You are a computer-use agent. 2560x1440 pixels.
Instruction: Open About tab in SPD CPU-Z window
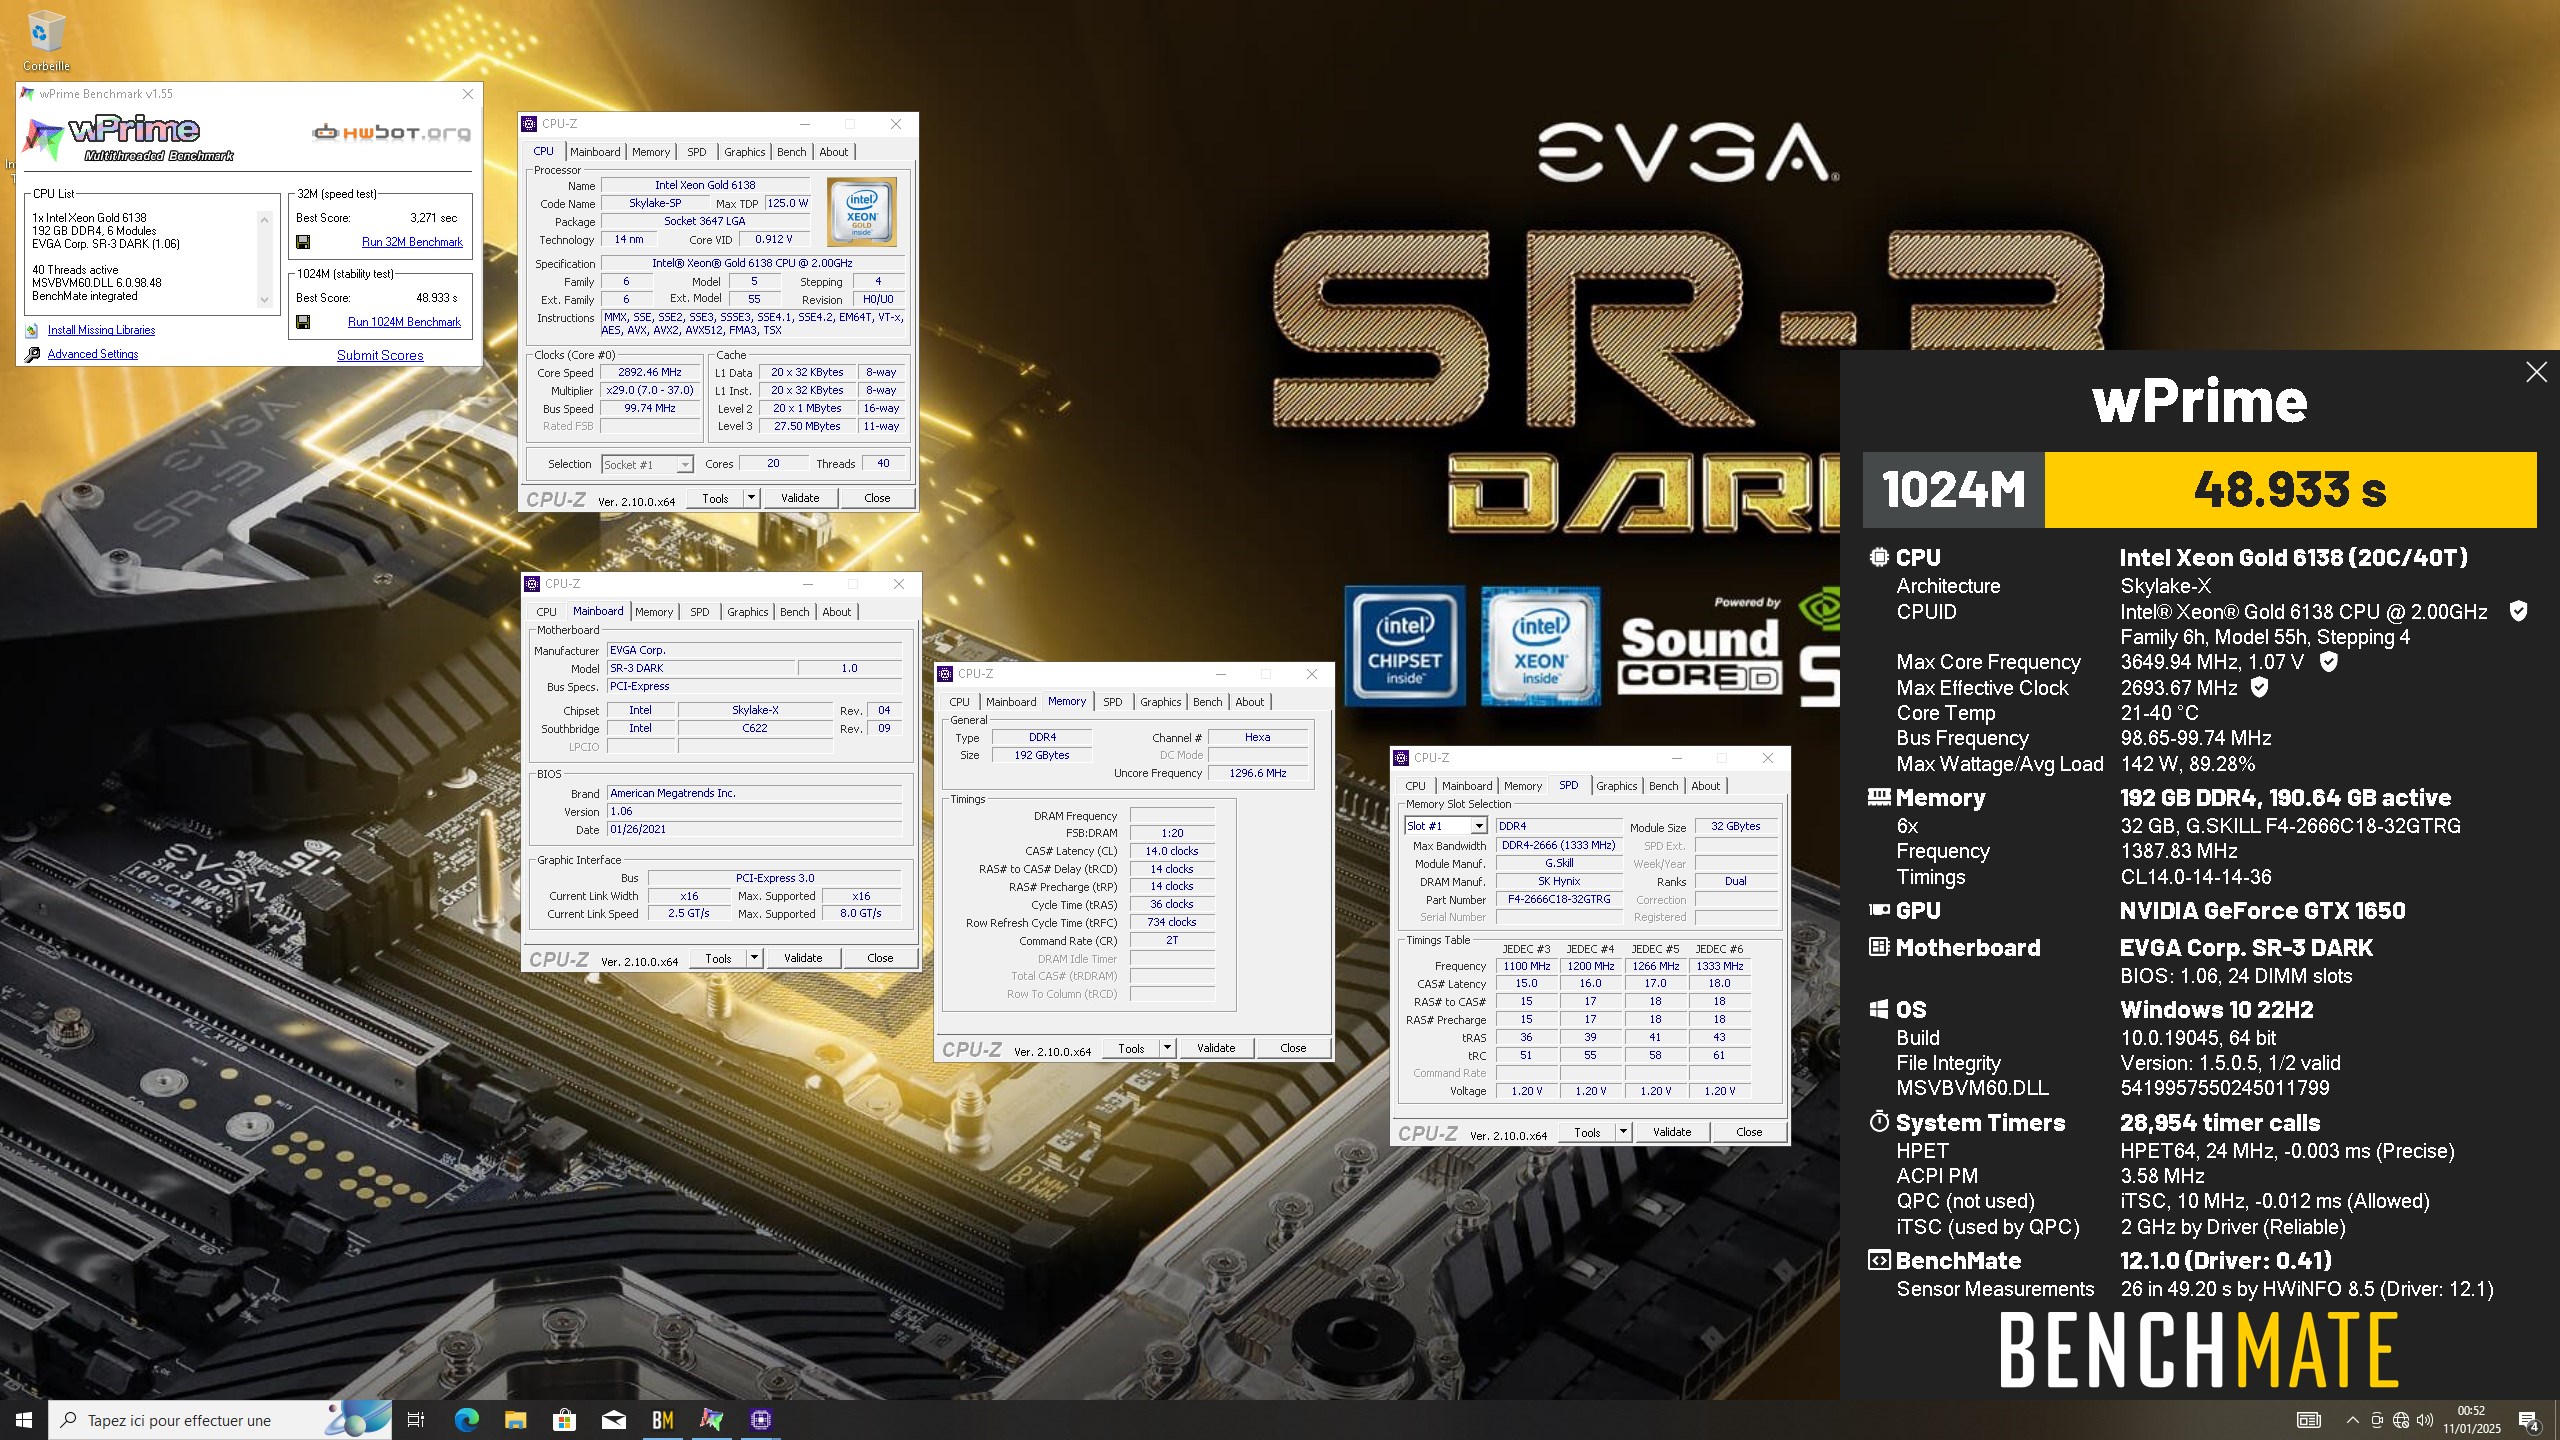coord(1705,786)
